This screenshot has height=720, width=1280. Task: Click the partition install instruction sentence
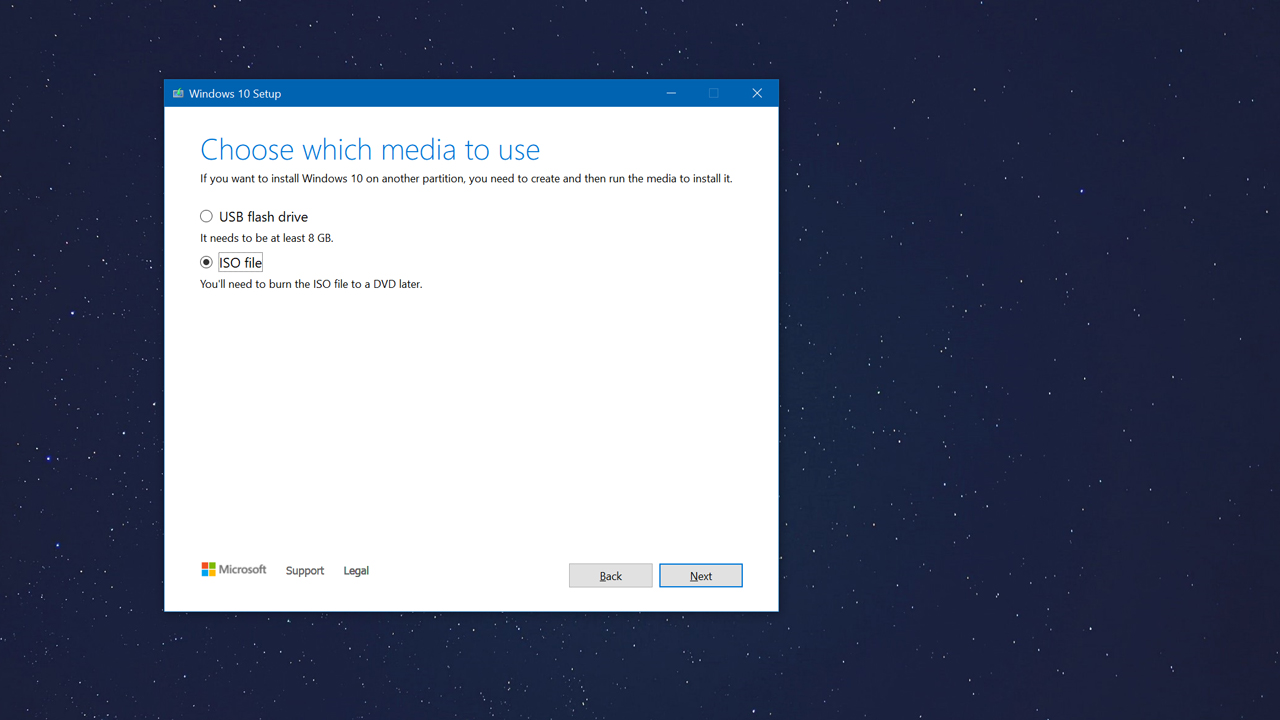(466, 179)
